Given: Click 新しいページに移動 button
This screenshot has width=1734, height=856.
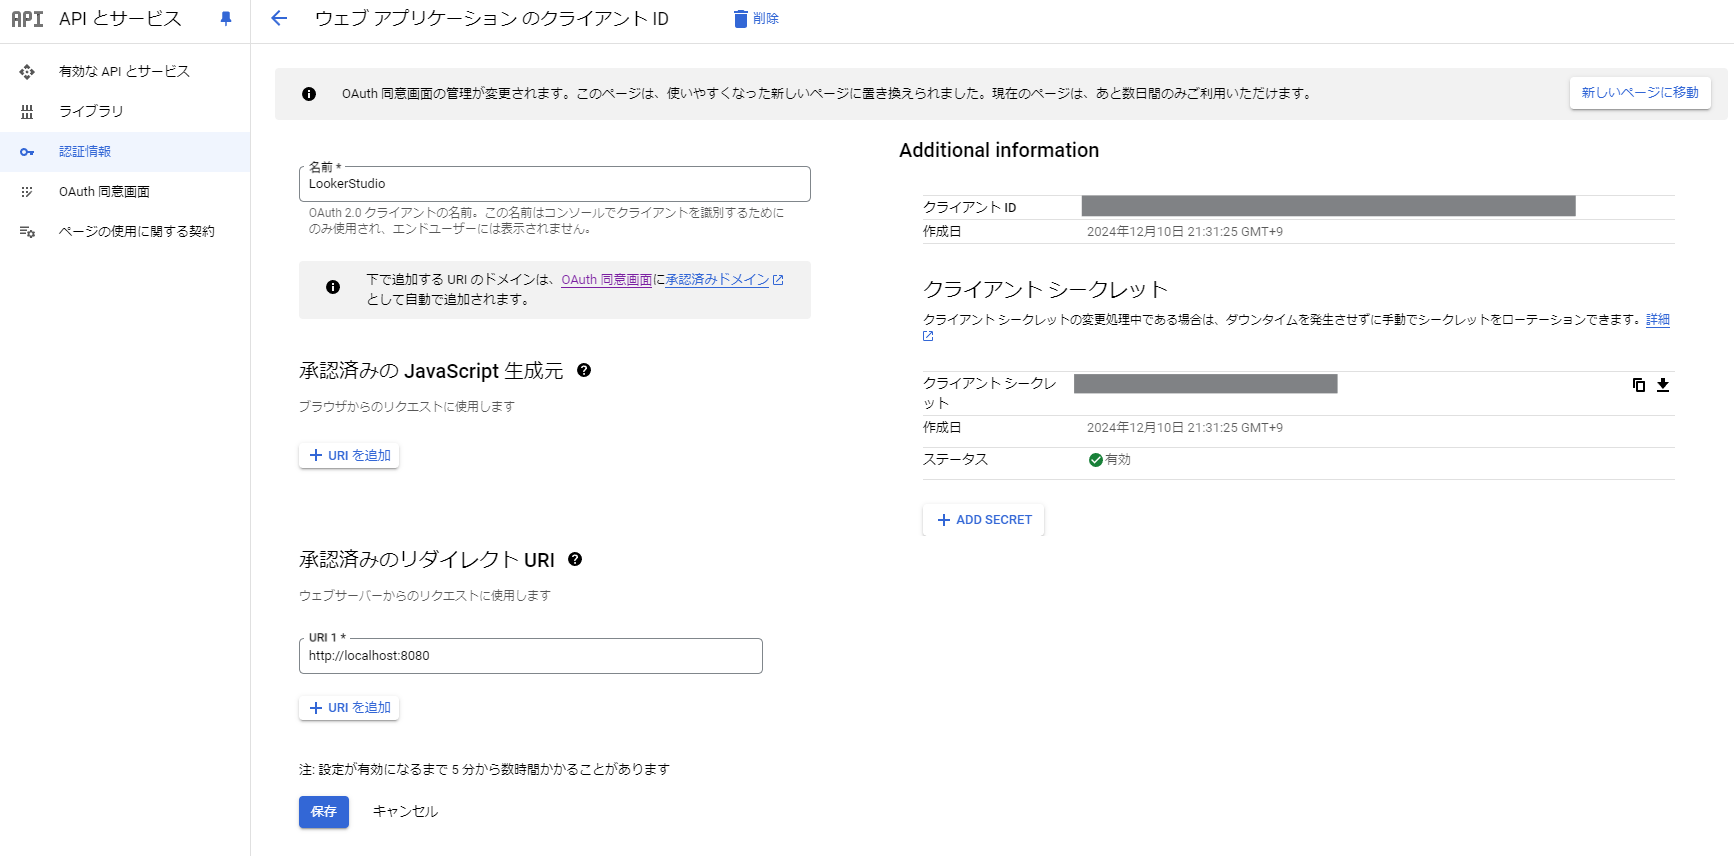Looking at the screenshot, I should pos(1640,93).
